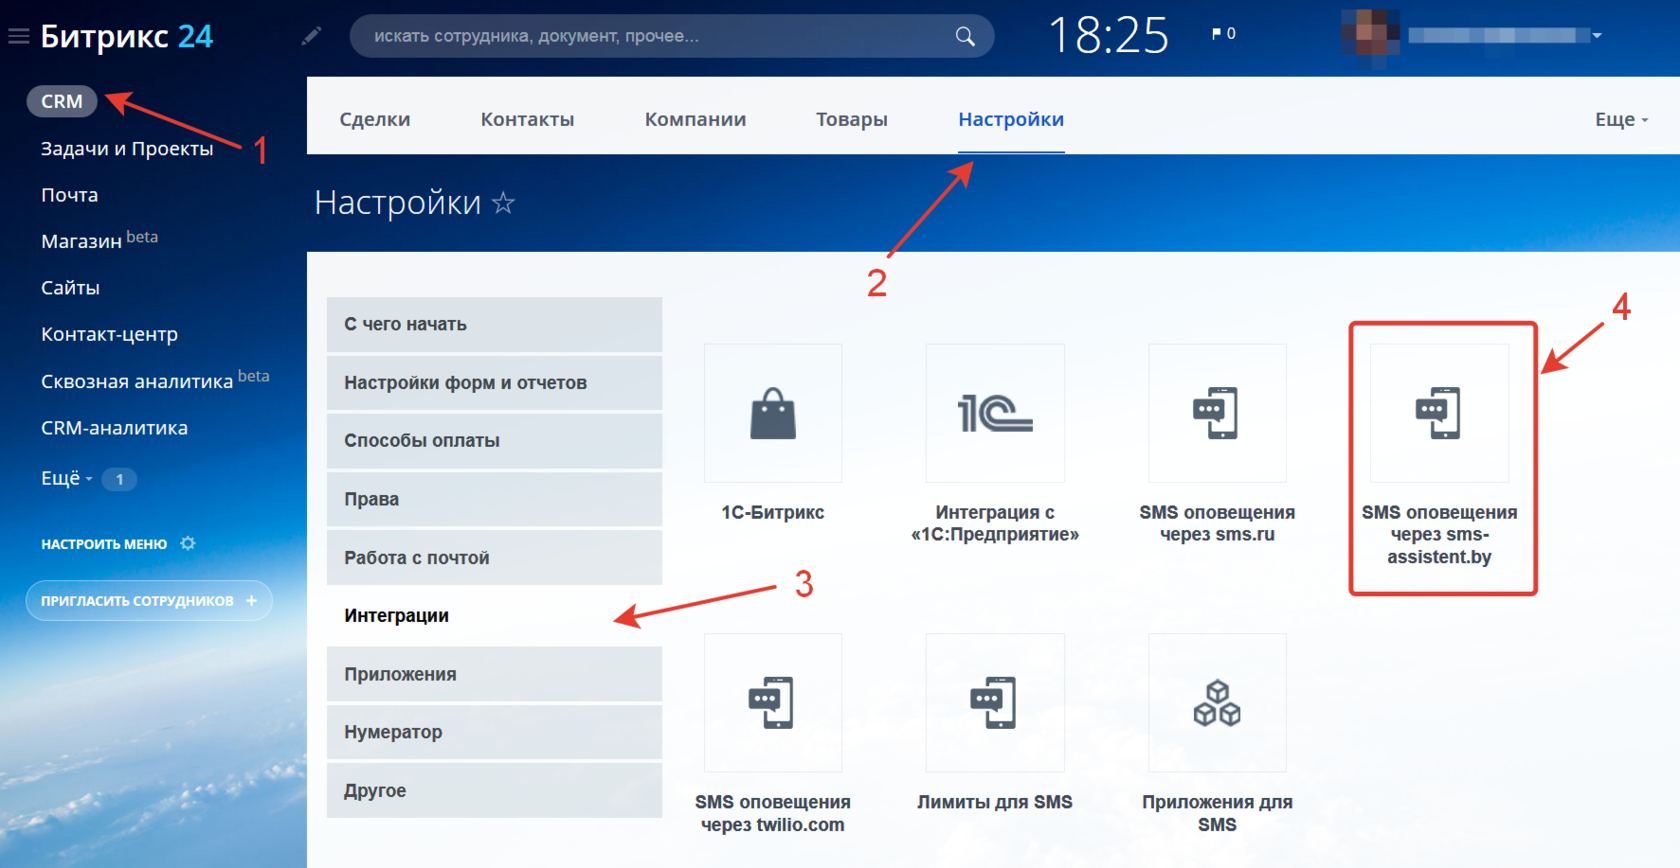
Task: Open Задачи и Проекты in sidebar
Action: 127,148
